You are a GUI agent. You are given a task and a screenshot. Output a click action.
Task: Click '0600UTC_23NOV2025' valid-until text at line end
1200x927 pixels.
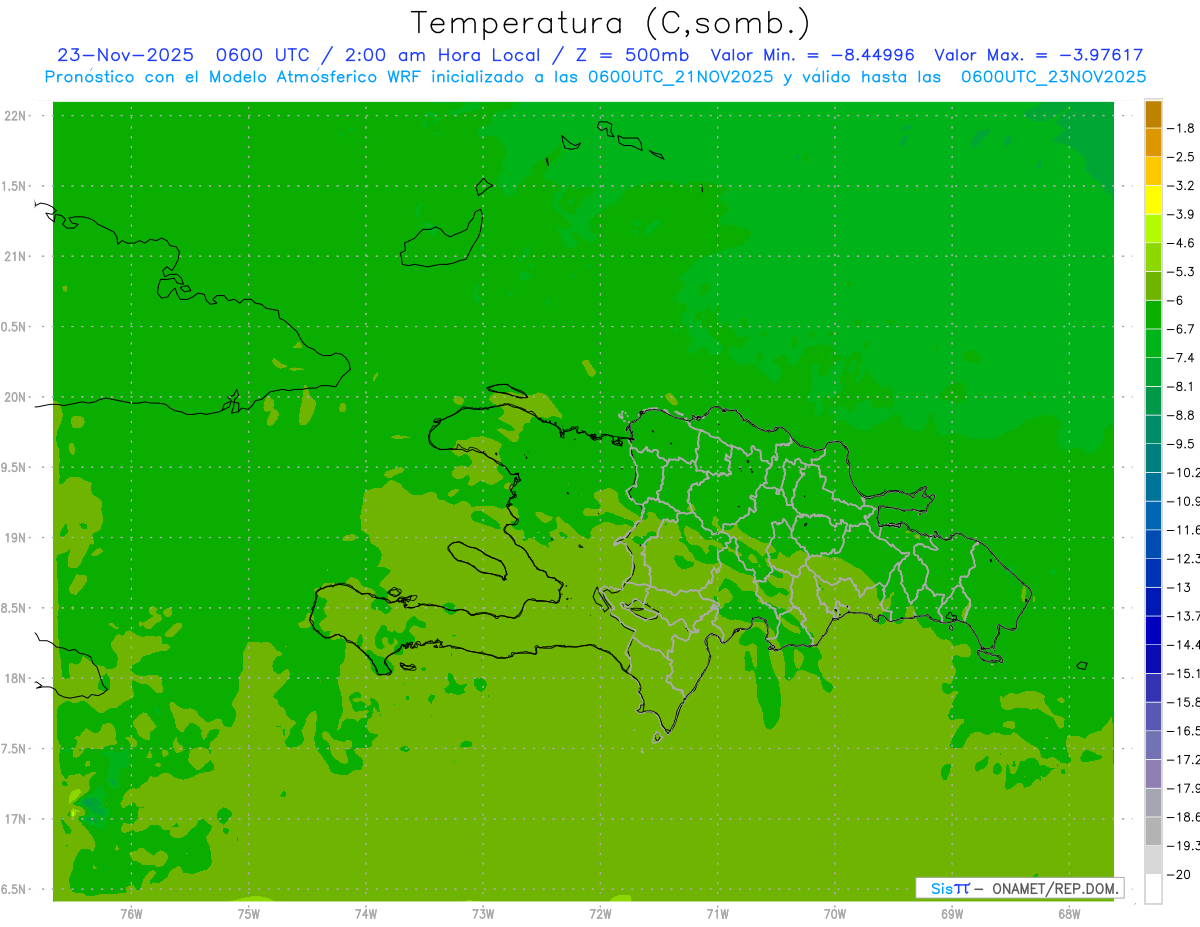click(1053, 77)
